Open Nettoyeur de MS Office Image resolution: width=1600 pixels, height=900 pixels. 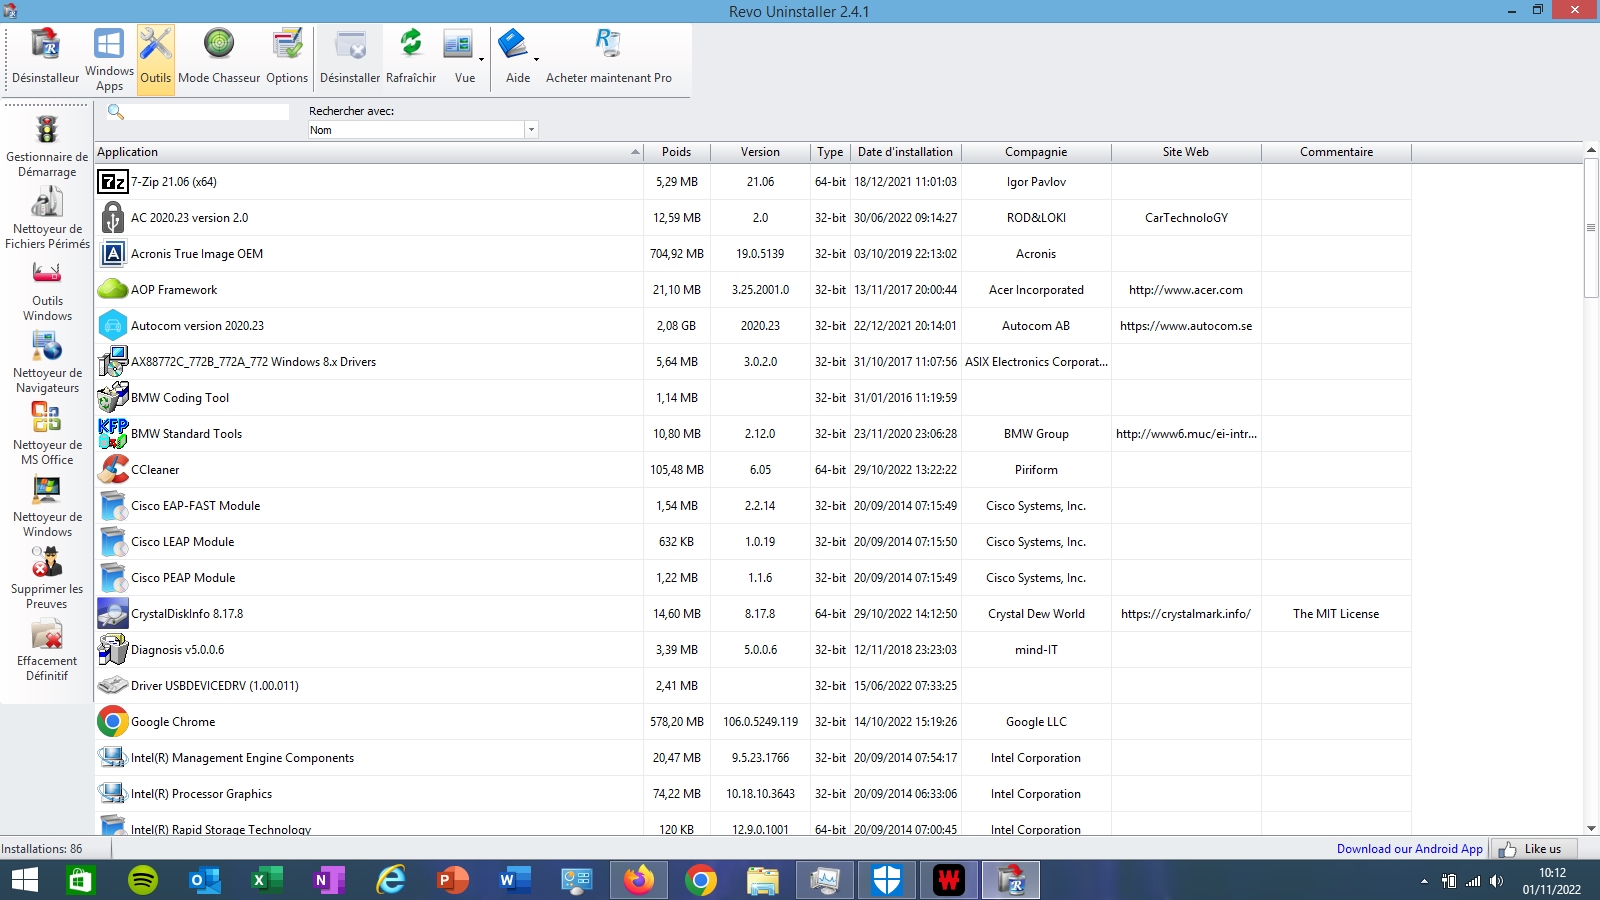pyautogui.click(x=47, y=435)
